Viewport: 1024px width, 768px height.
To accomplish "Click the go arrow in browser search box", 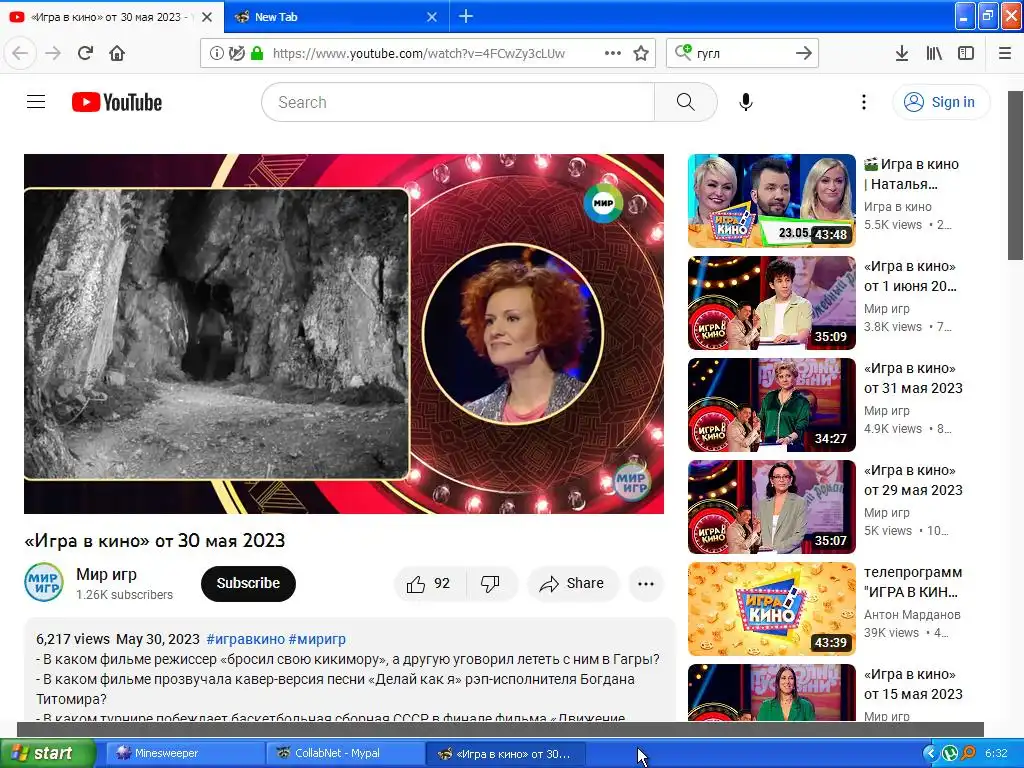I will (x=804, y=54).
